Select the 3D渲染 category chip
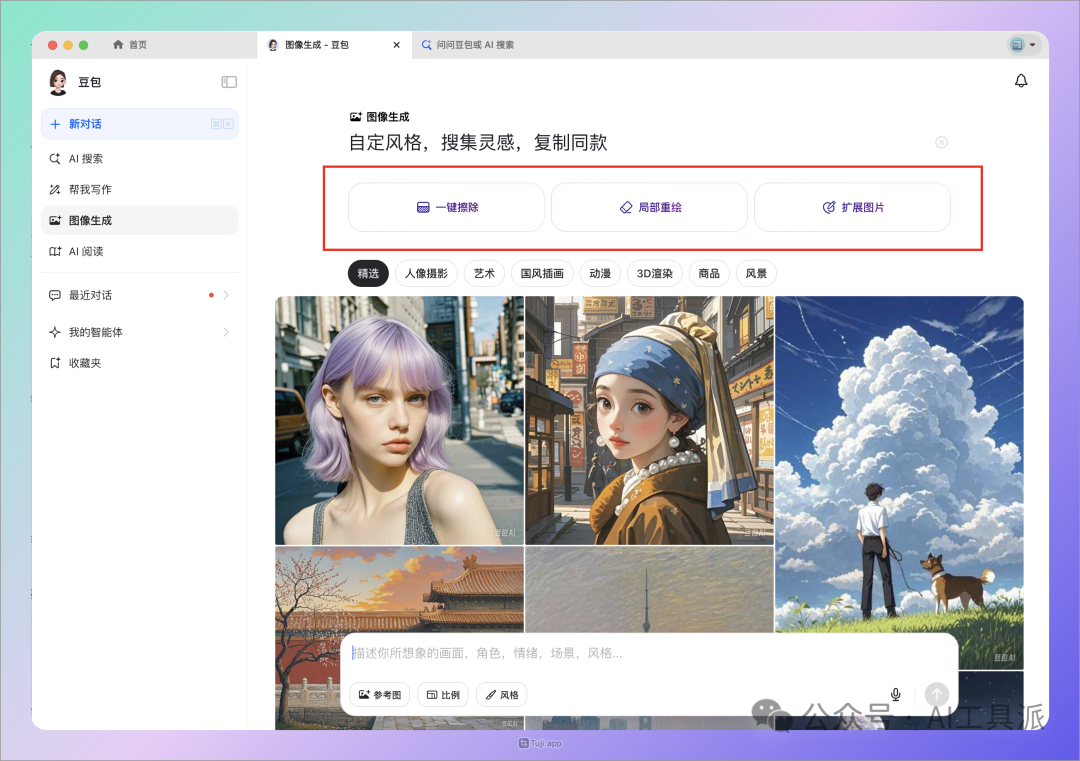The image size is (1080, 761). pos(654,273)
